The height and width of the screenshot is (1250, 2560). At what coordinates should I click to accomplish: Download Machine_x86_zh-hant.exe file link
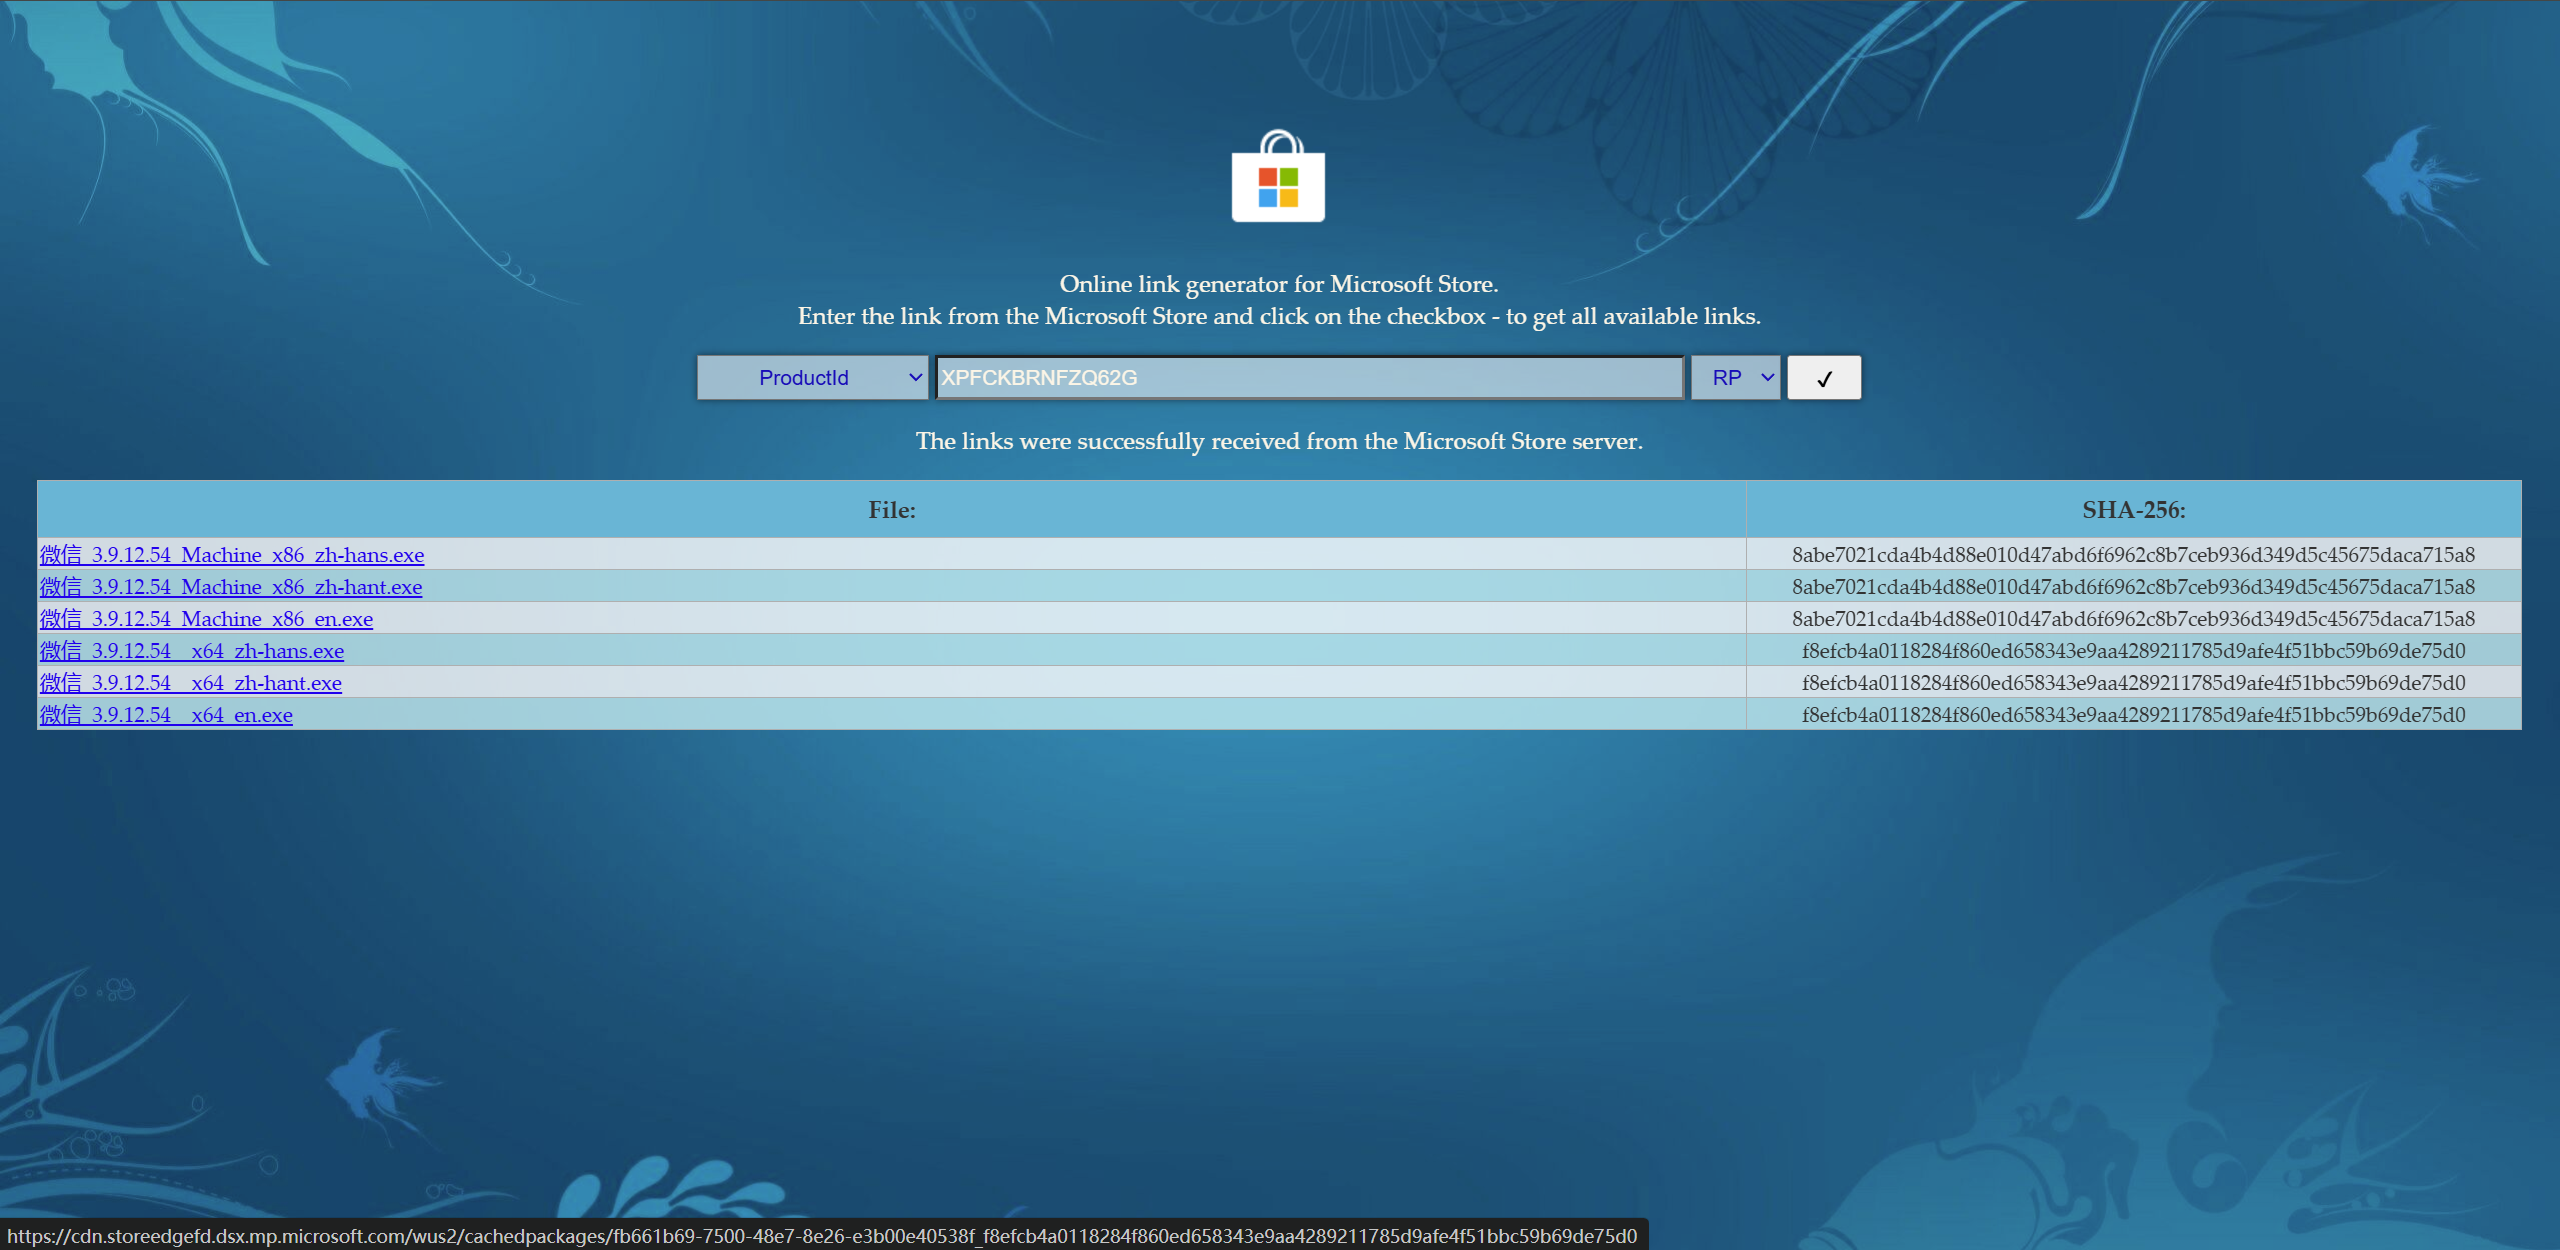231,587
